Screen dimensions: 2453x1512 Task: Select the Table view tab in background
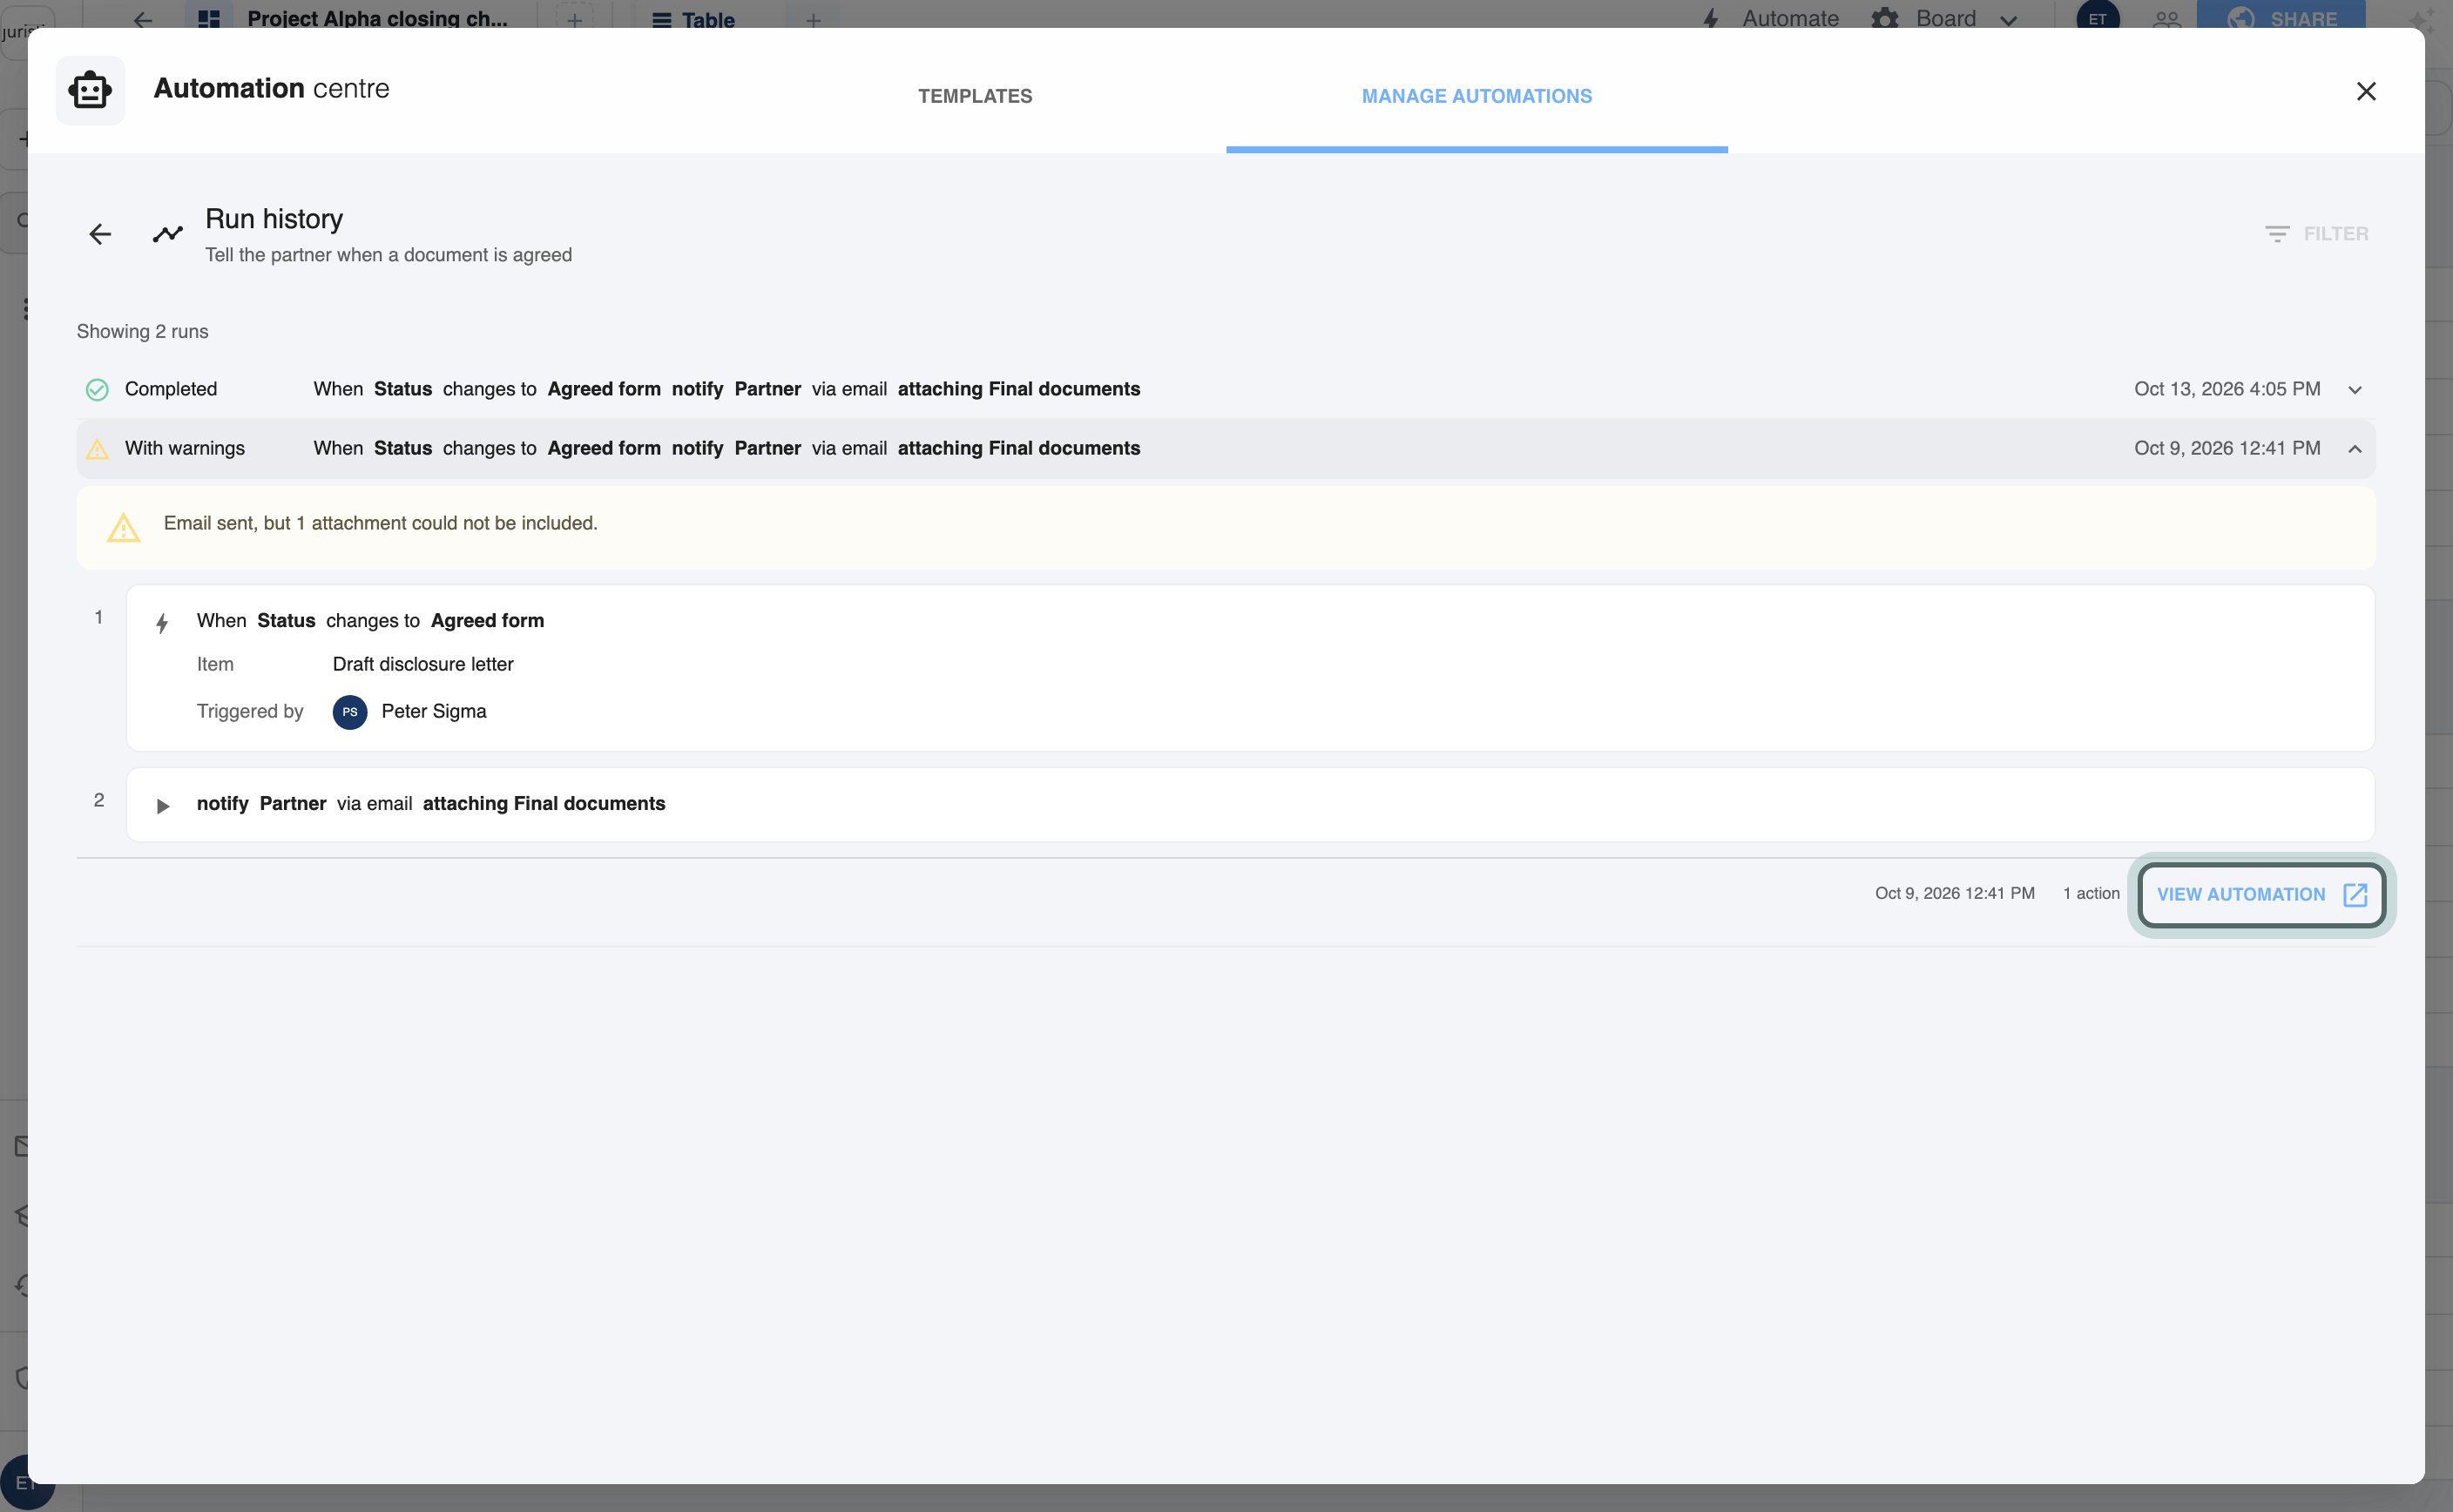pyautogui.click(x=693, y=20)
